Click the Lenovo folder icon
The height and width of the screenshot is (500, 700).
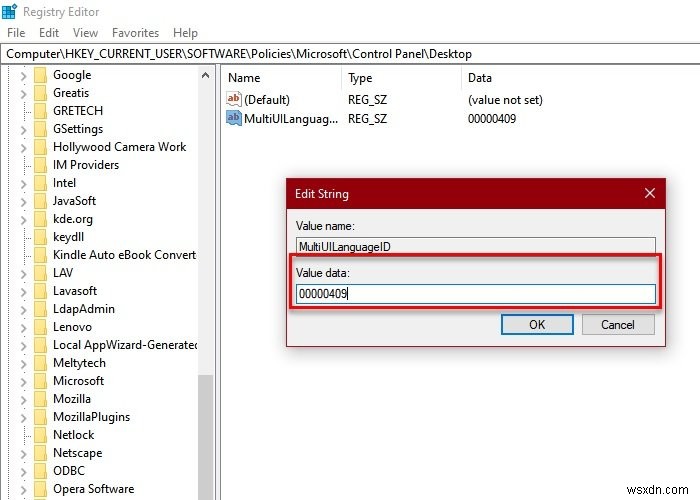pos(40,327)
